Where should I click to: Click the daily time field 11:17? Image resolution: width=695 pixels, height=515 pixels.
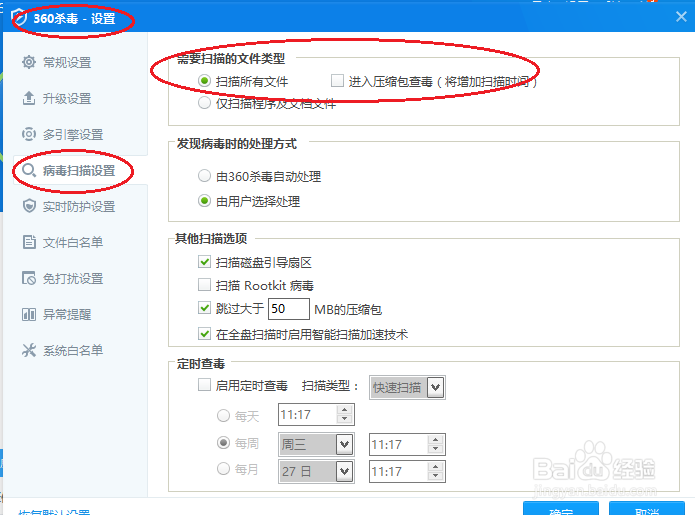[307, 415]
